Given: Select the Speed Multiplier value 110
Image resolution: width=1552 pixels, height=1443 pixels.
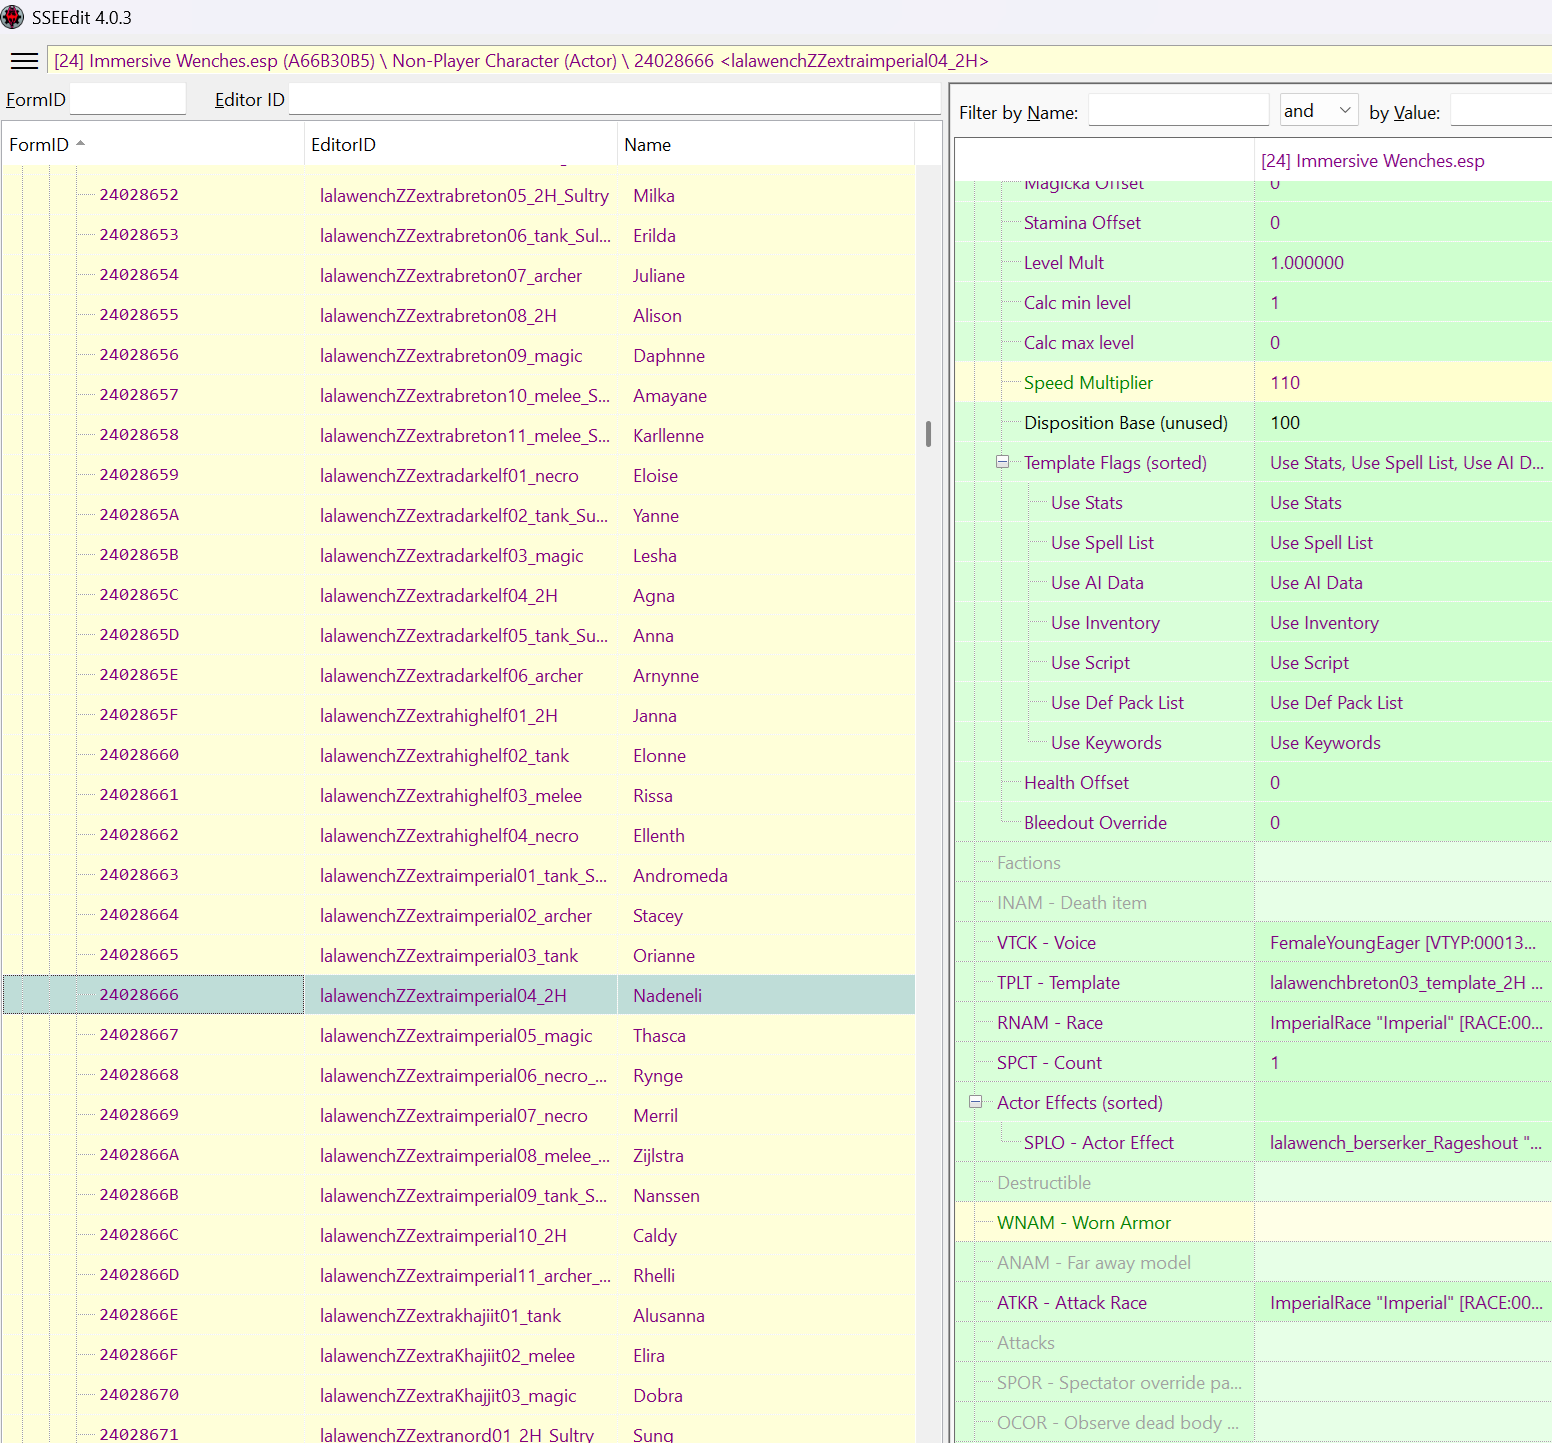Looking at the screenshot, I should pos(1285,383).
